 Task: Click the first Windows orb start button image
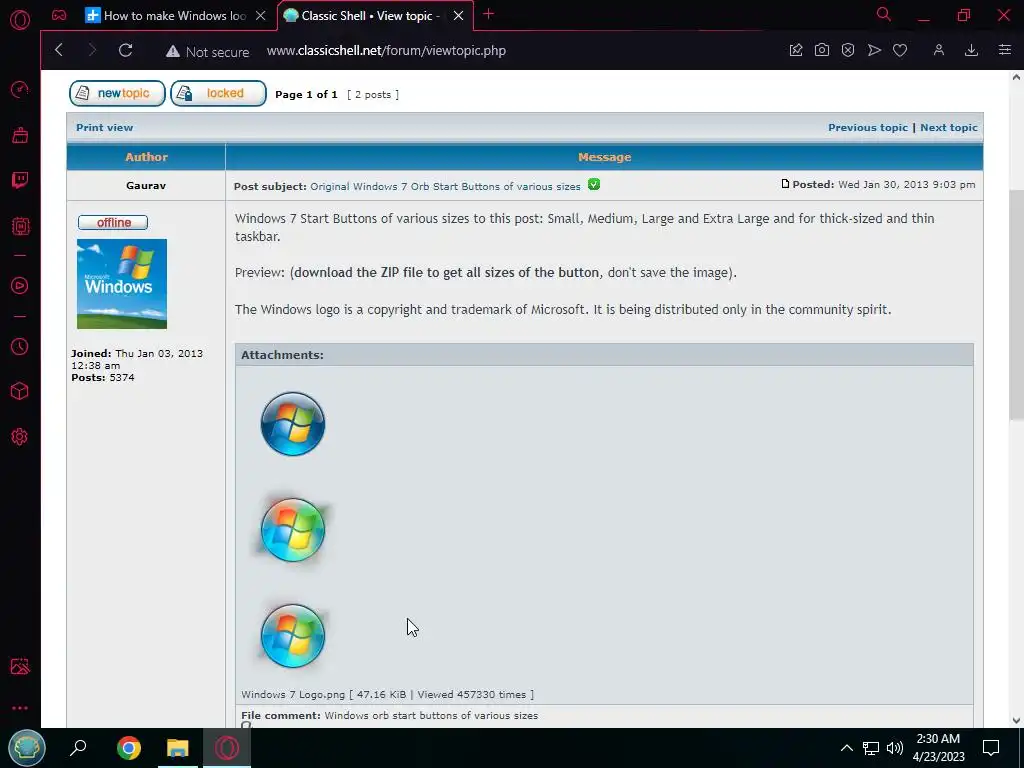tap(293, 424)
